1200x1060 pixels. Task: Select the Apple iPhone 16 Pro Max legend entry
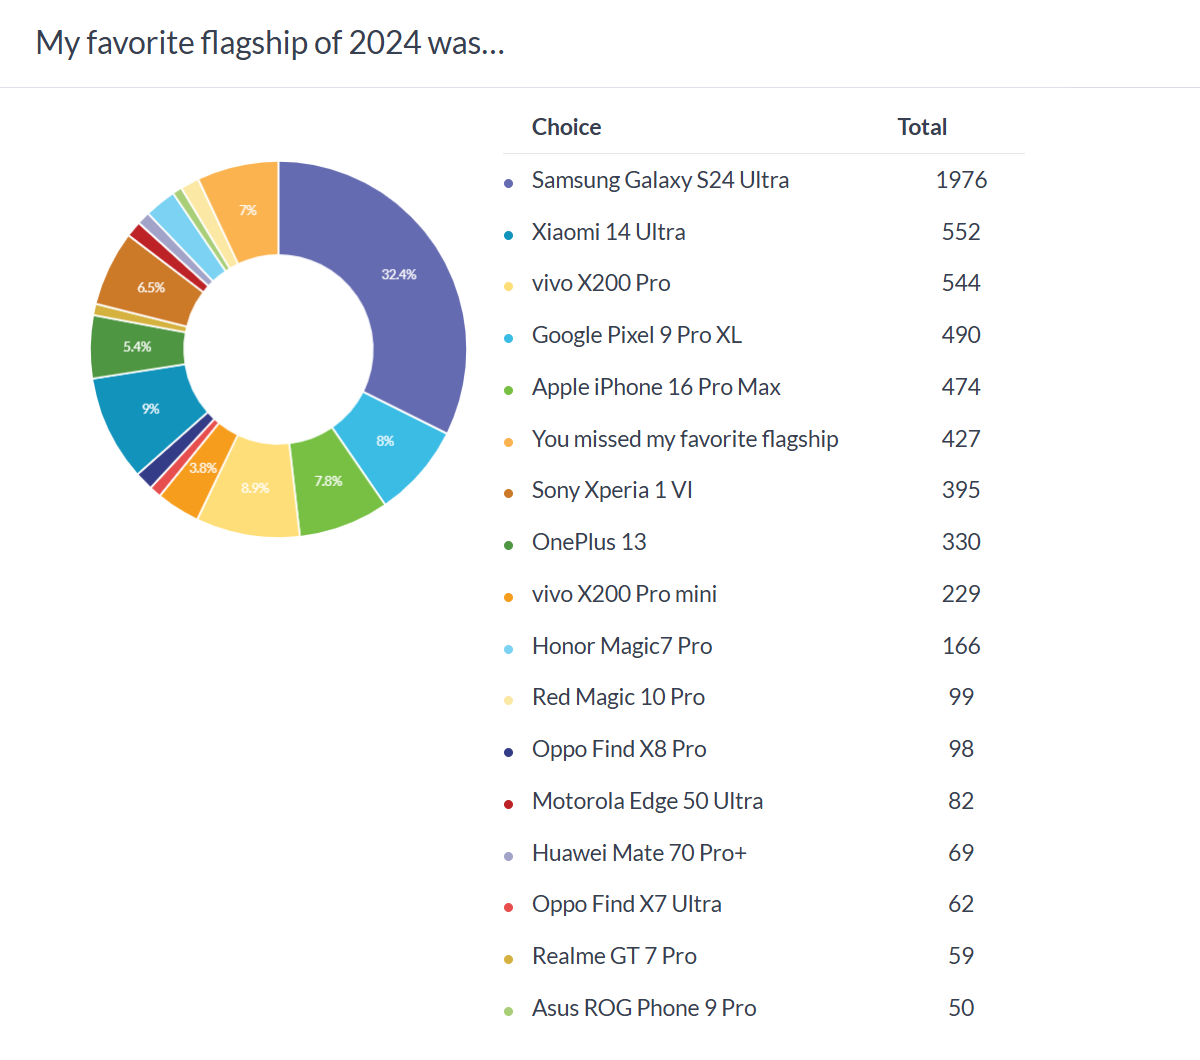coord(655,387)
